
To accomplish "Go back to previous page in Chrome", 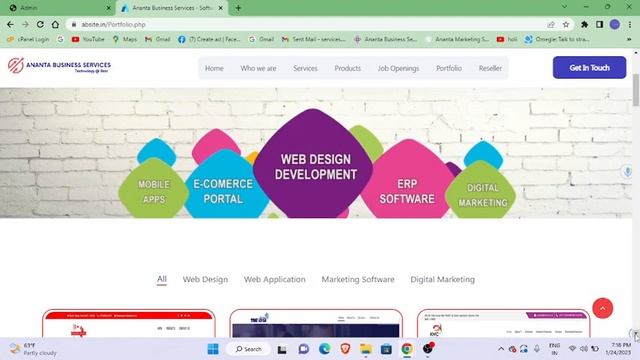I will (x=10, y=24).
